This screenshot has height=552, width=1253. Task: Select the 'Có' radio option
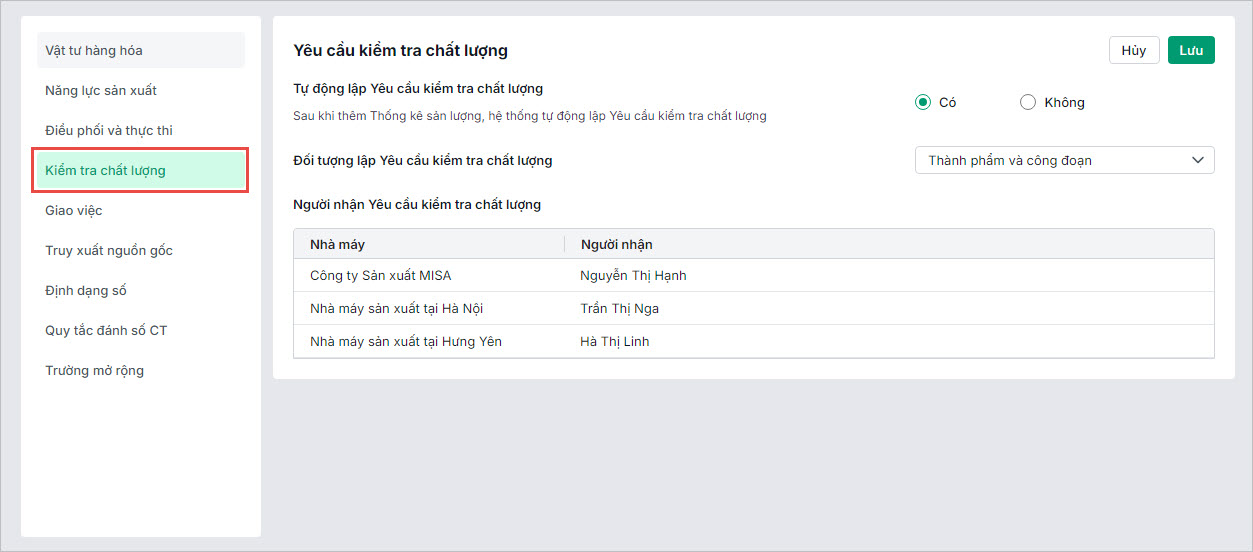click(923, 102)
